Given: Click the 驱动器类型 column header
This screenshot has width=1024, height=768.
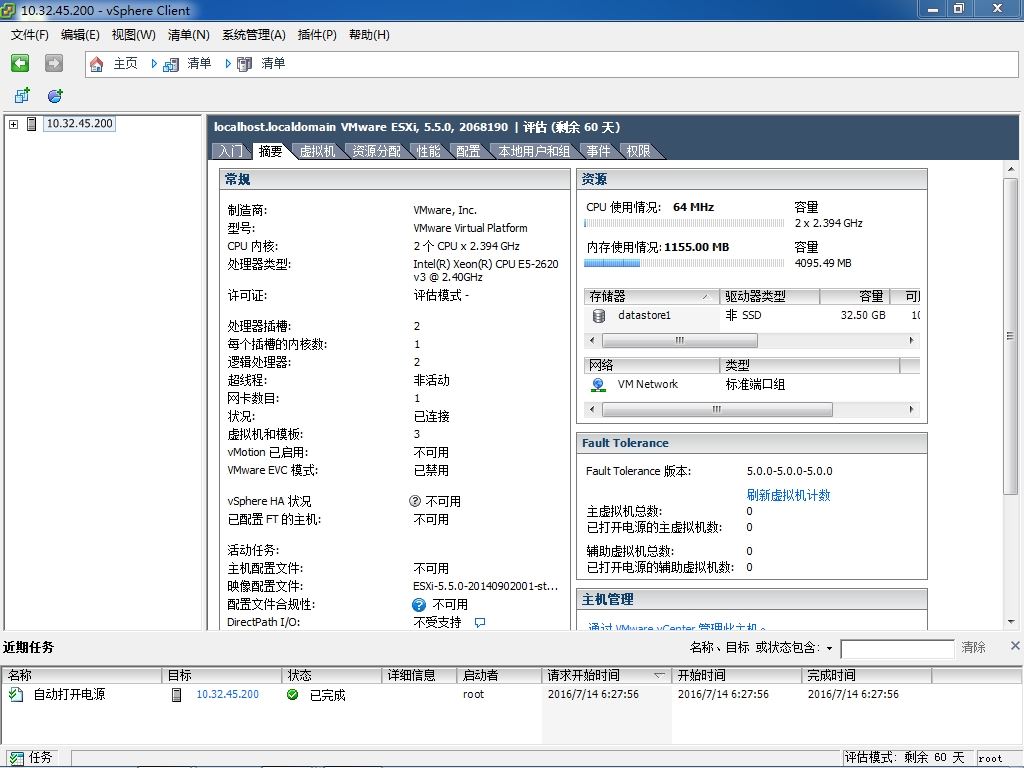Looking at the screenshot, I should click(x=769, y=296).
